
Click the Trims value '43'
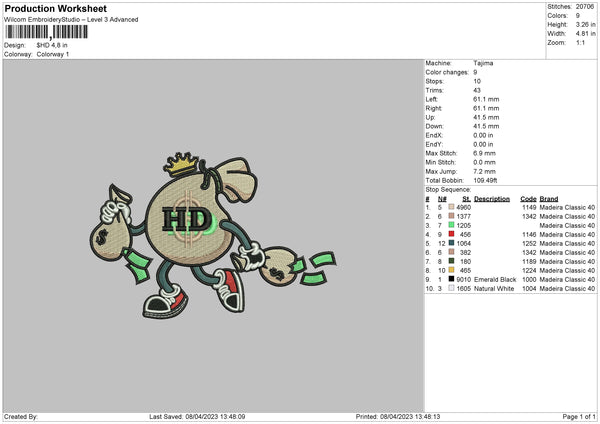point(477,90)
